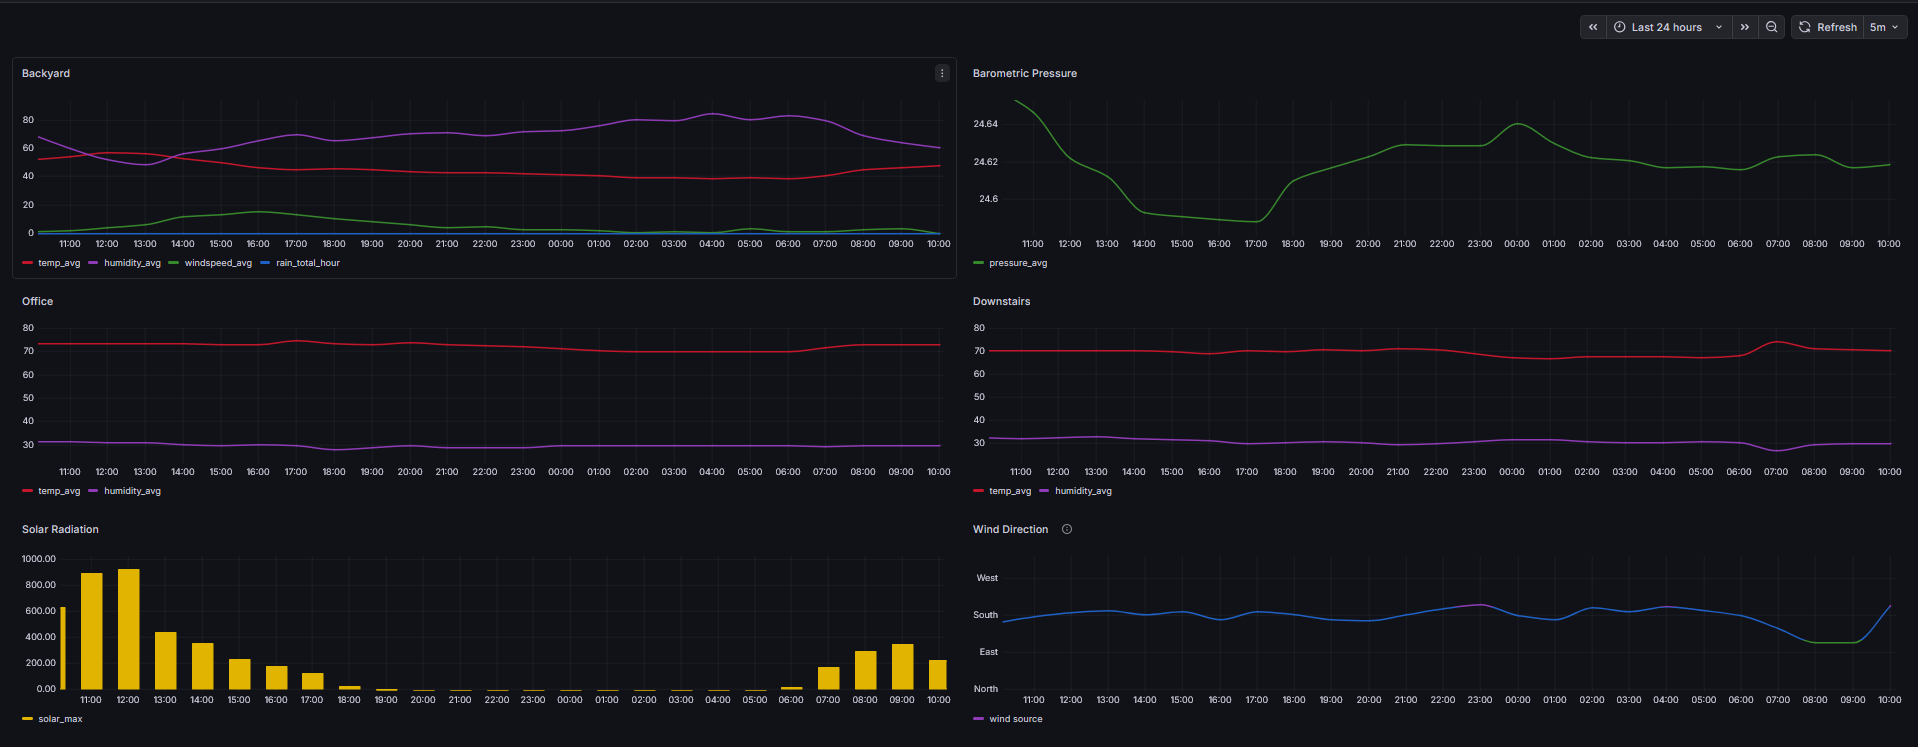This screenshot has width=1918, height=747.
Task: Expand the 5m refresh interval dropdown
Action: pyautogui.click(x=1885, y=27)
